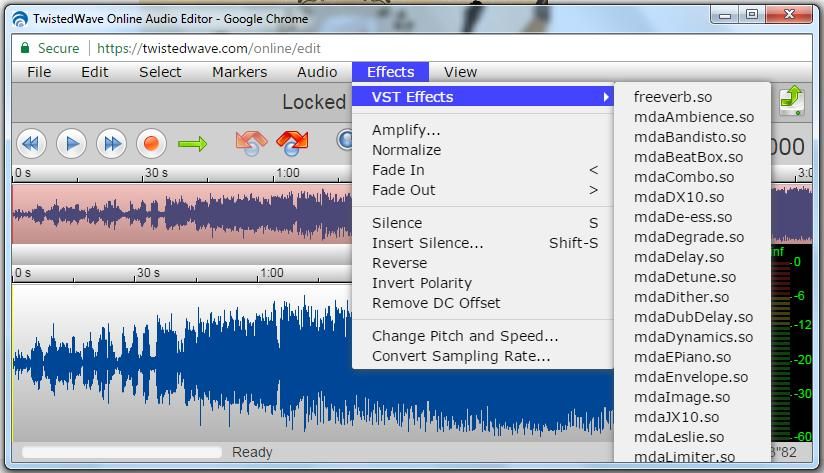This screenshot has height=473, width=824.
Task: Click the 1:00 mark on main ruler
Action: pos(272,273)
